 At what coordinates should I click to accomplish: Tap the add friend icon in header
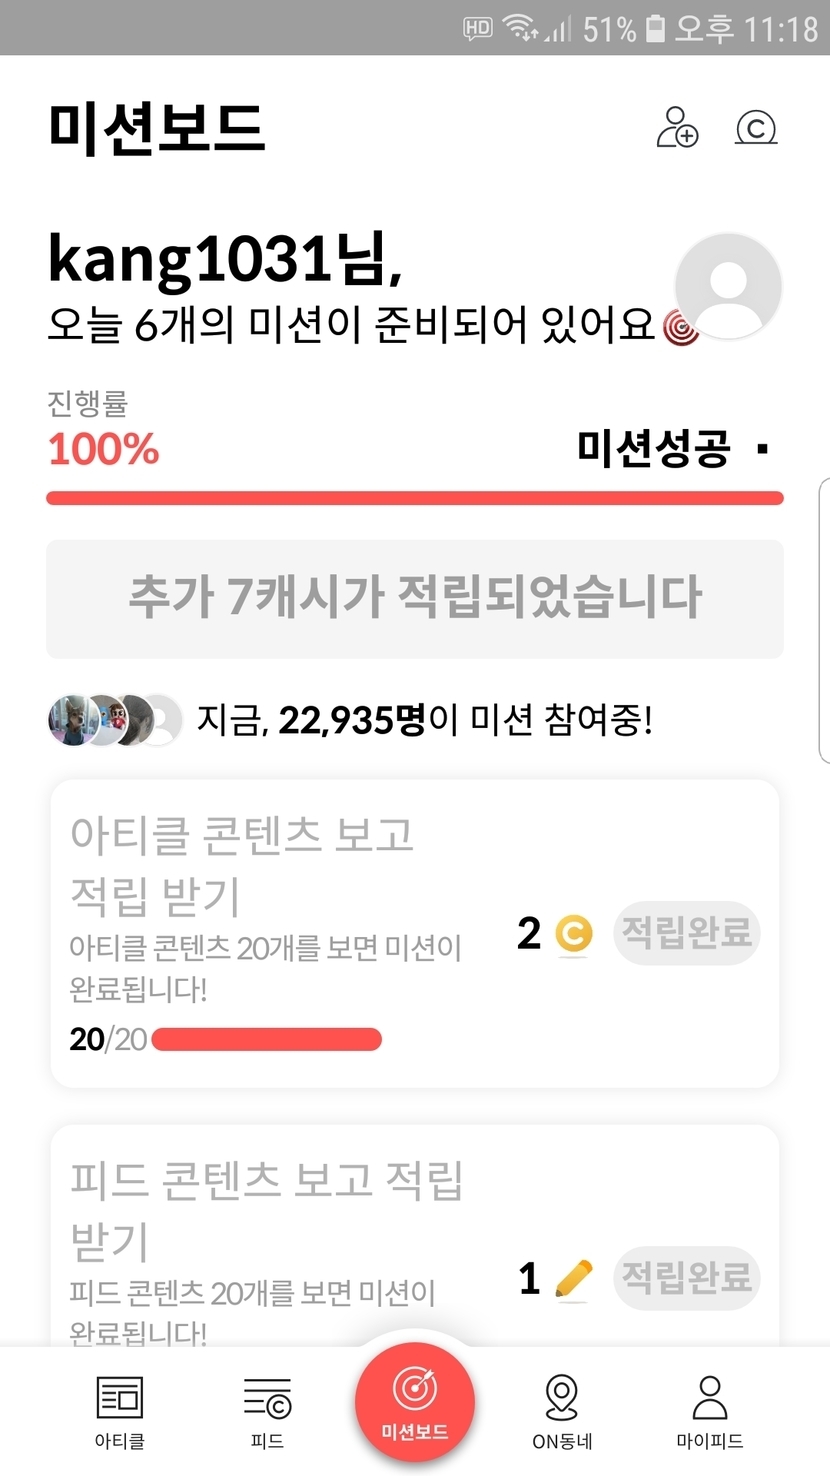point(677,128)
